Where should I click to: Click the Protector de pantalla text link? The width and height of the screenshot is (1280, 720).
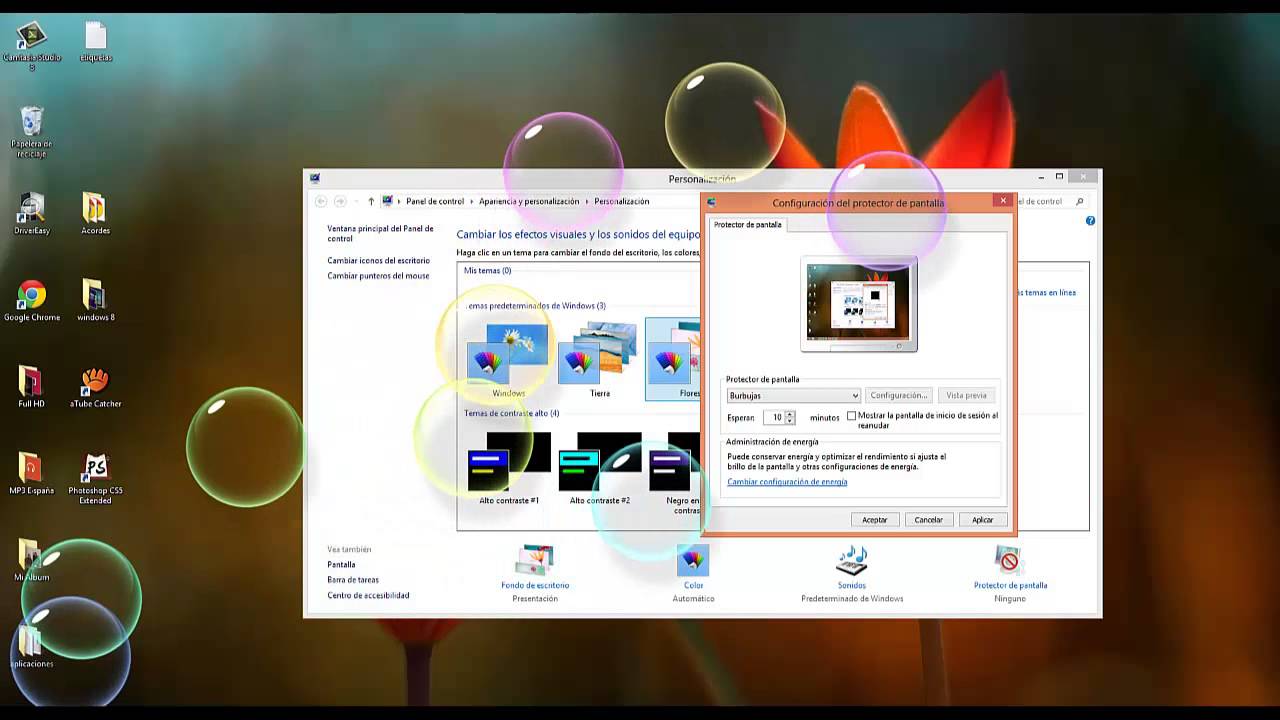click(1010, 586)
